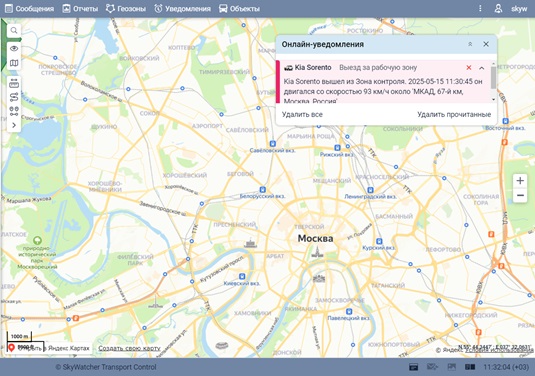
Task: Select the route tool icon in left toolbar
Action: pos(14,97)
